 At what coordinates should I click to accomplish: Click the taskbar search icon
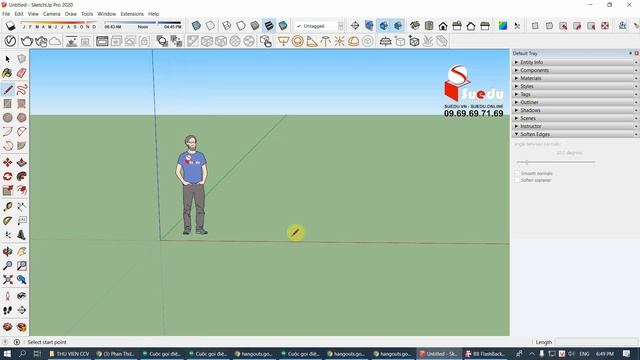coord(22,354)
